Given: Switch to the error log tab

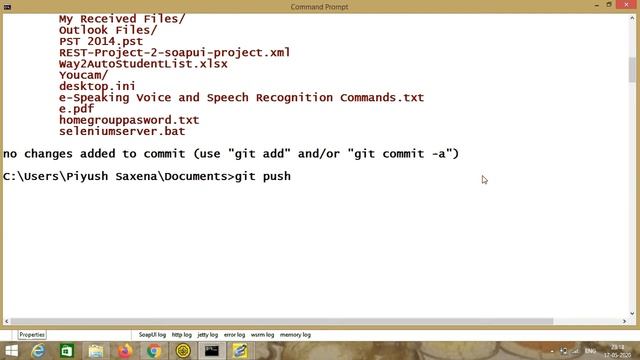Looking at the screenshot, I should [x=234, y=335].
